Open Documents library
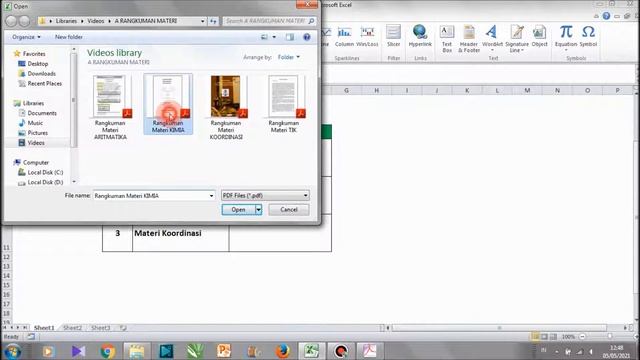Screen dimensions: 640x360 pyautogui.click(x=42, y=113)
